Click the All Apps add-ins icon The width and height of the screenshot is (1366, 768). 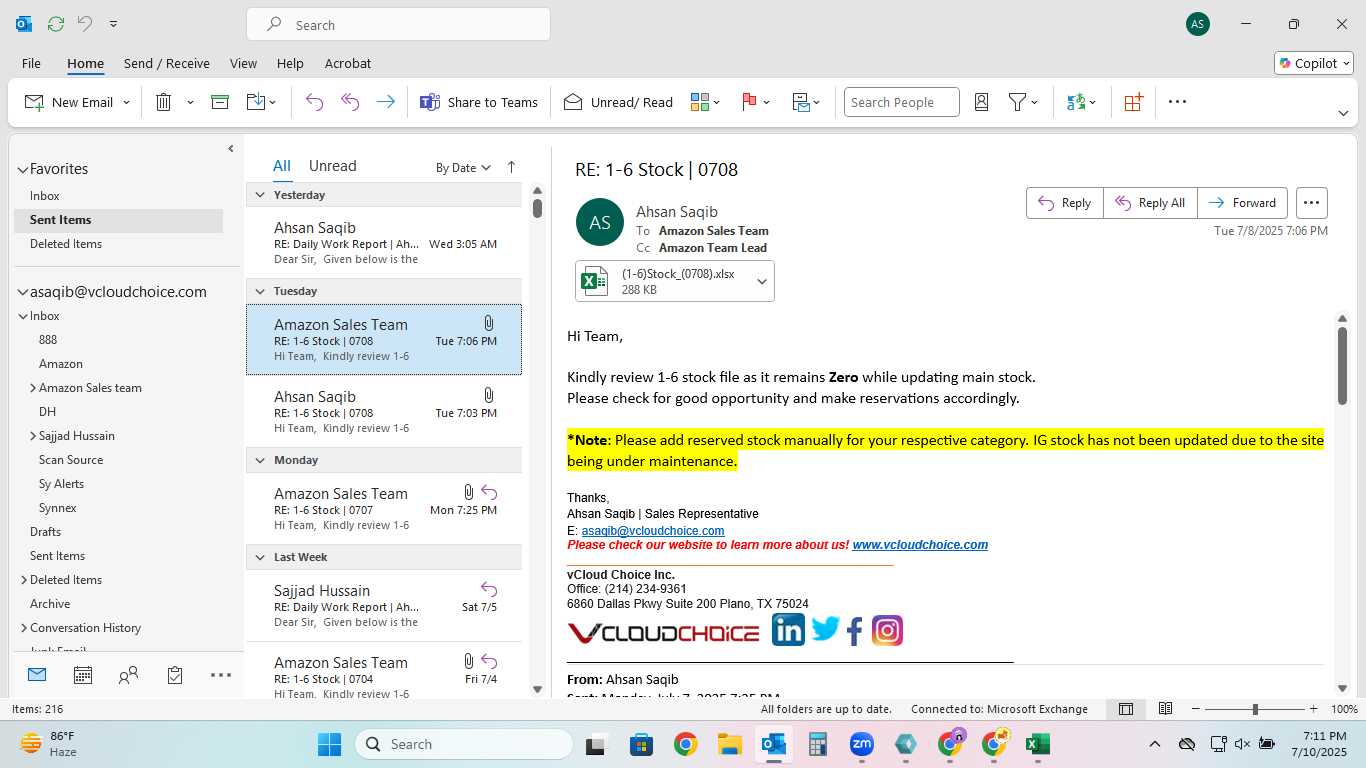click(x=1133, y=102)
